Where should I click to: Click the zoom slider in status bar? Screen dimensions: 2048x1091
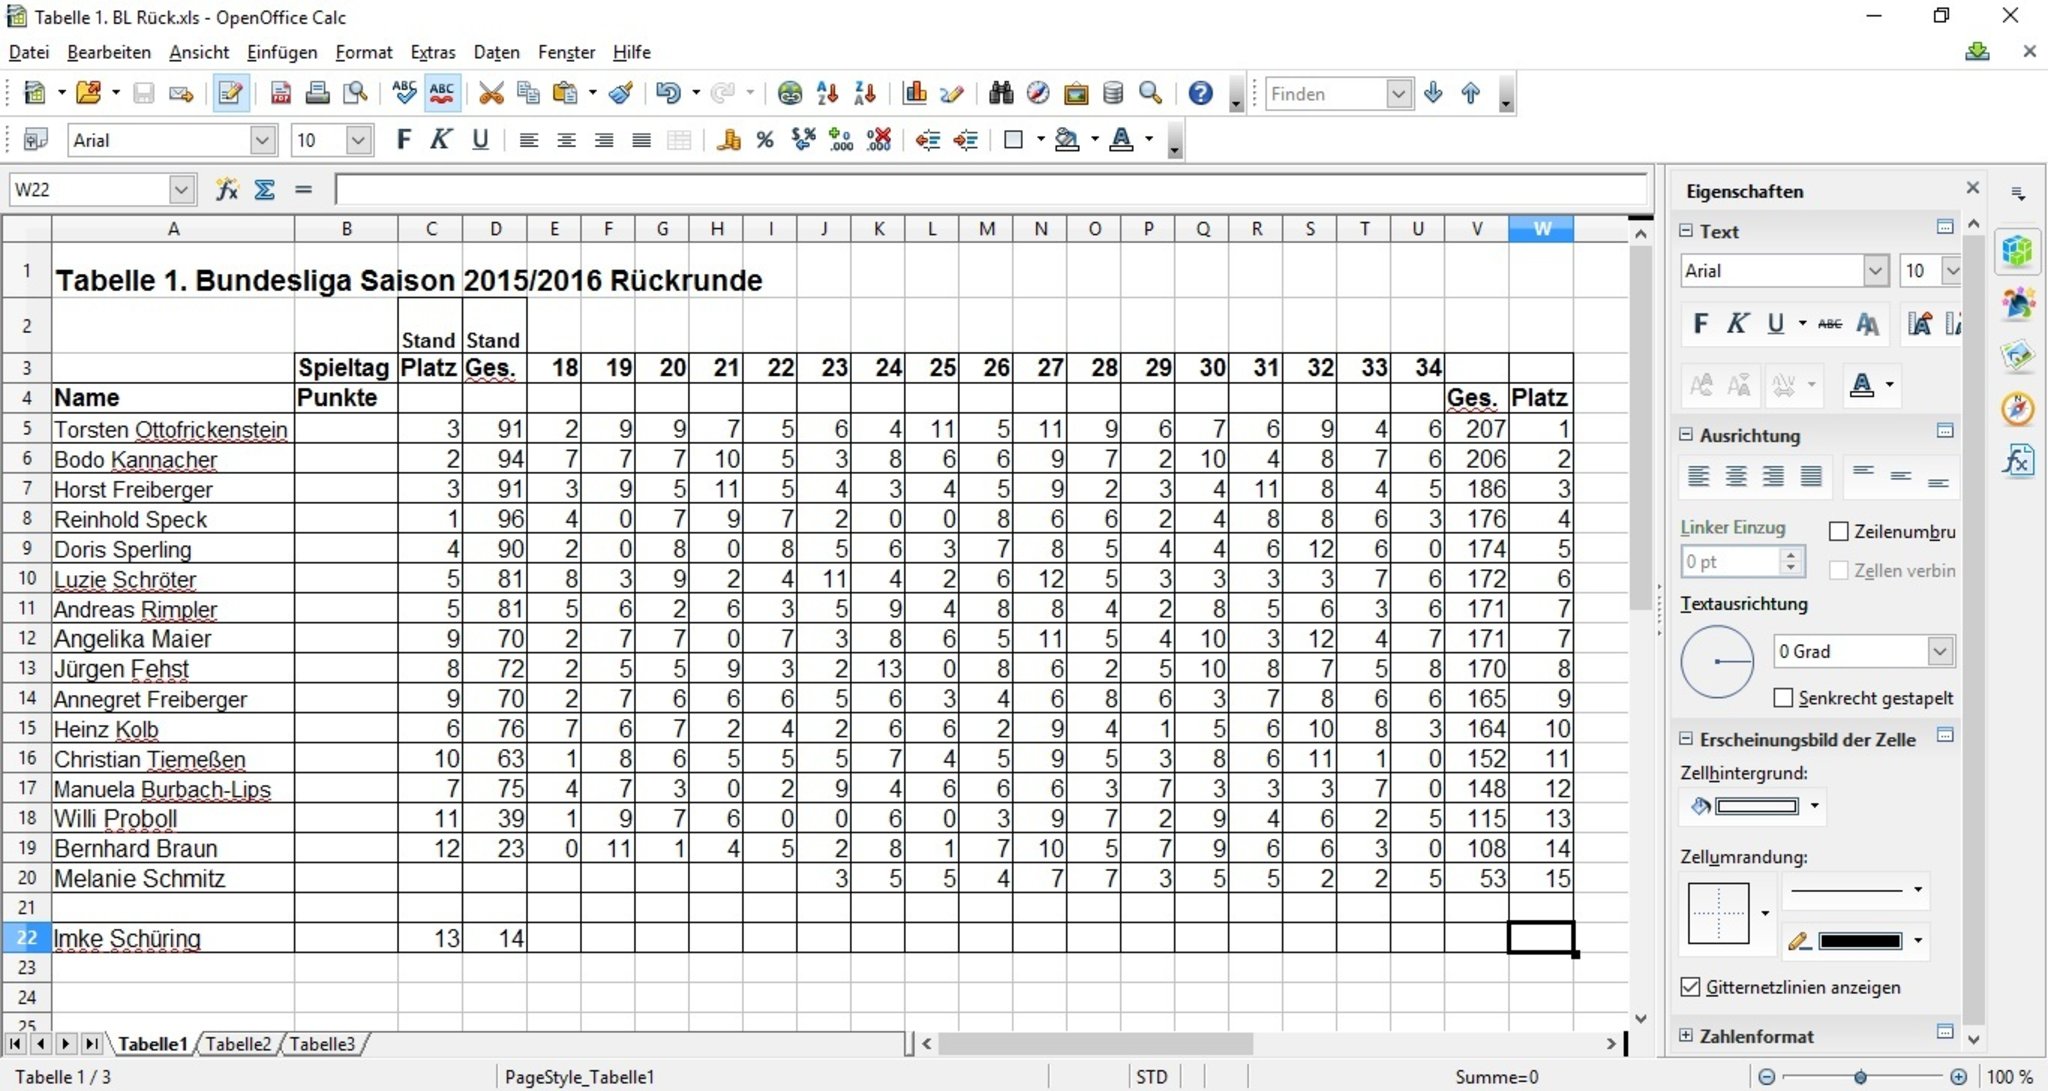1861,1077
